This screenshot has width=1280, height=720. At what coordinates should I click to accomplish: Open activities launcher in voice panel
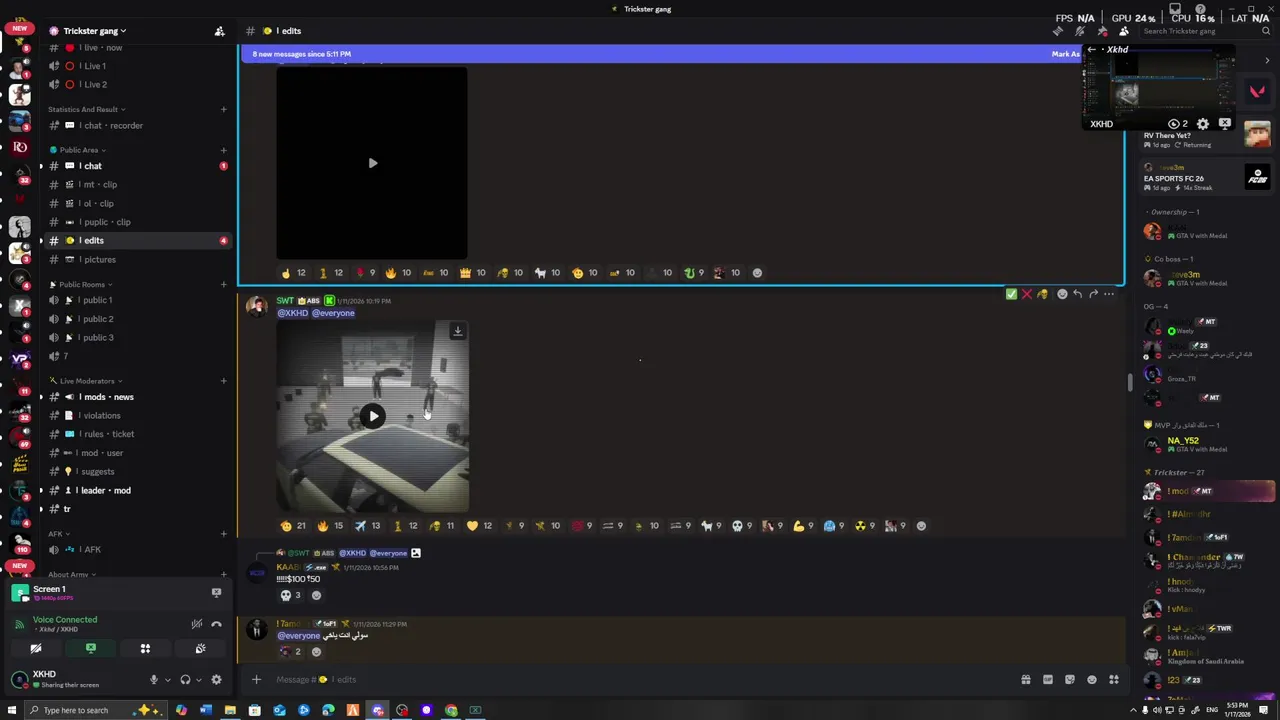pos(145,649)
